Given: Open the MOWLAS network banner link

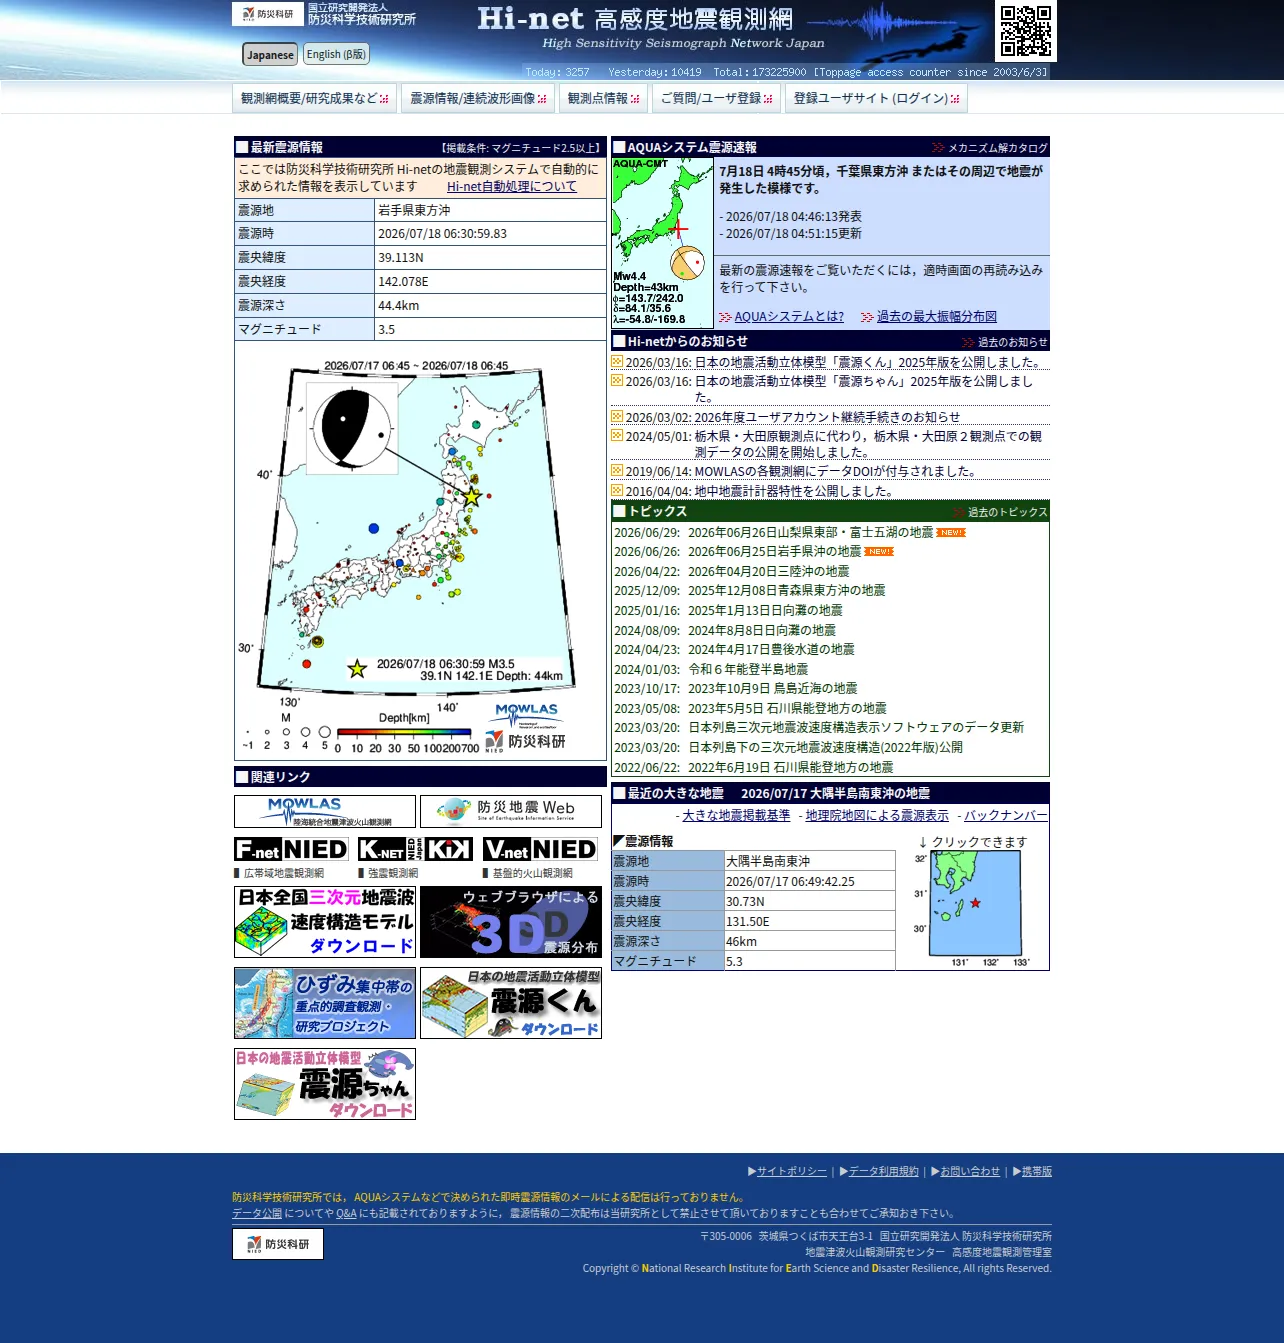Looking at the screenshot, I should [x=325, y=811].
